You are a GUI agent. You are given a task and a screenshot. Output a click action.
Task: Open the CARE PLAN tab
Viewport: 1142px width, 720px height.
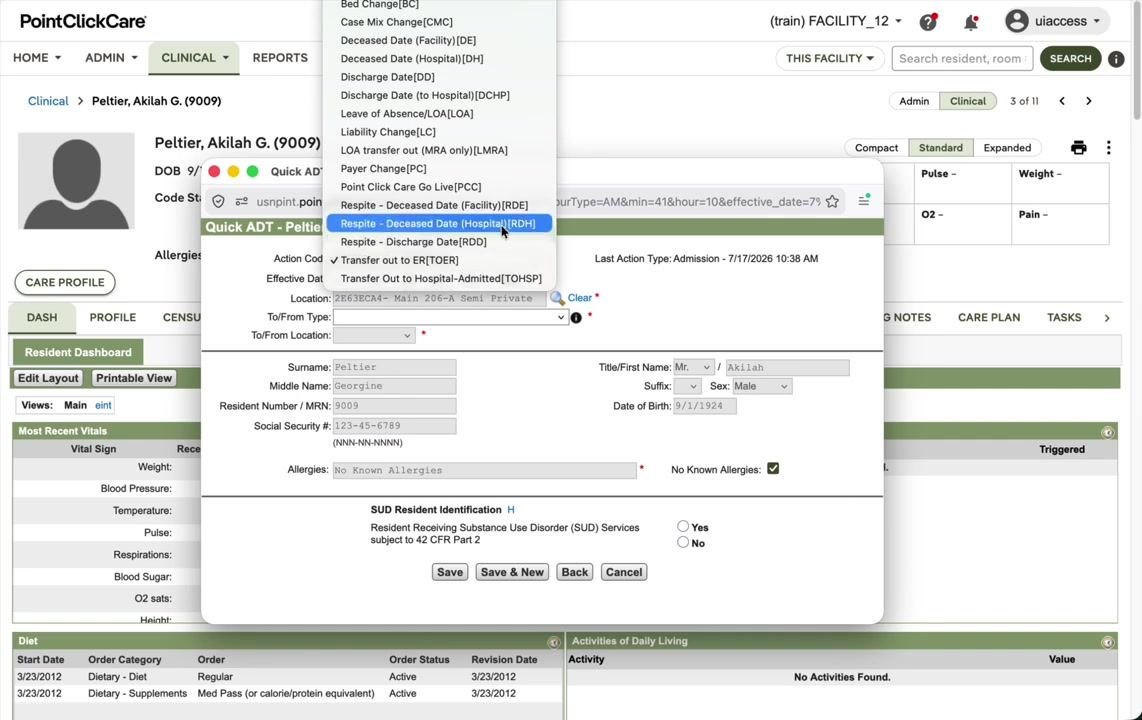(x=989, y=317)
